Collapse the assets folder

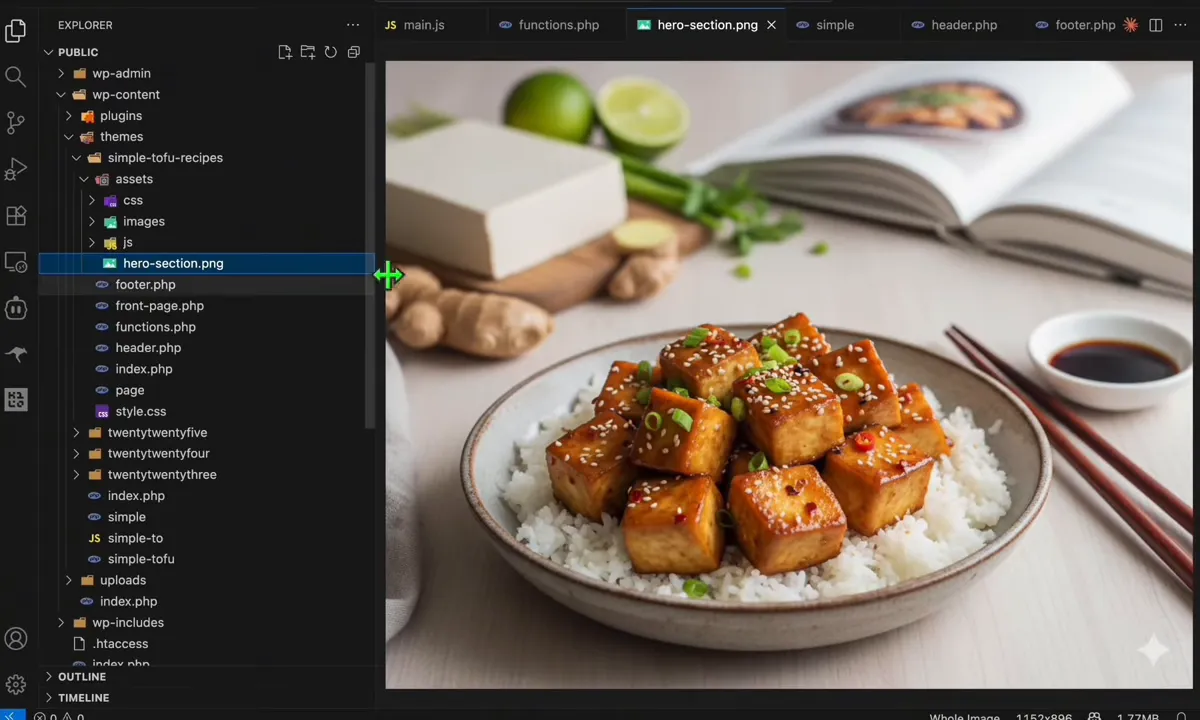point(84,179)
